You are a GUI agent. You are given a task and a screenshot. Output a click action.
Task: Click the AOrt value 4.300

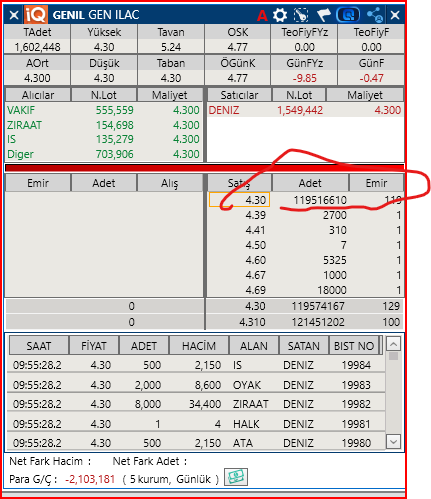tap(37, 78)
